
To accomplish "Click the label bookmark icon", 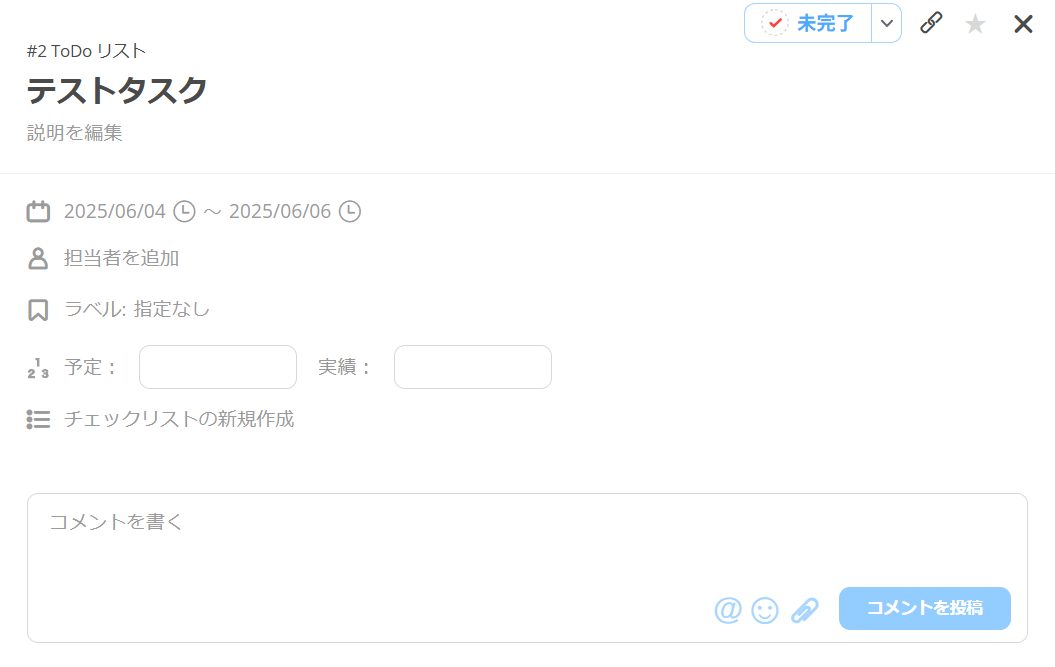I will (38, 310).
